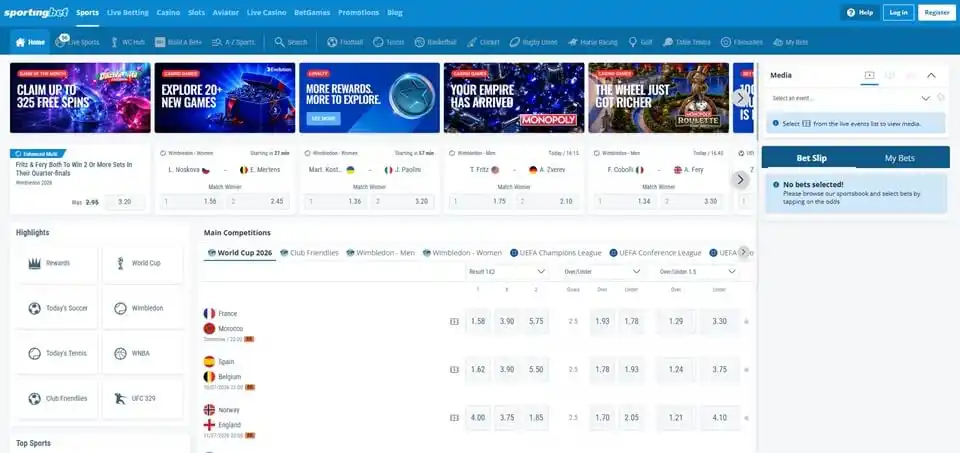This screenshot has width=960, height=453.
Task: Go to Basketball in sports bar
Action: [435, 42]
